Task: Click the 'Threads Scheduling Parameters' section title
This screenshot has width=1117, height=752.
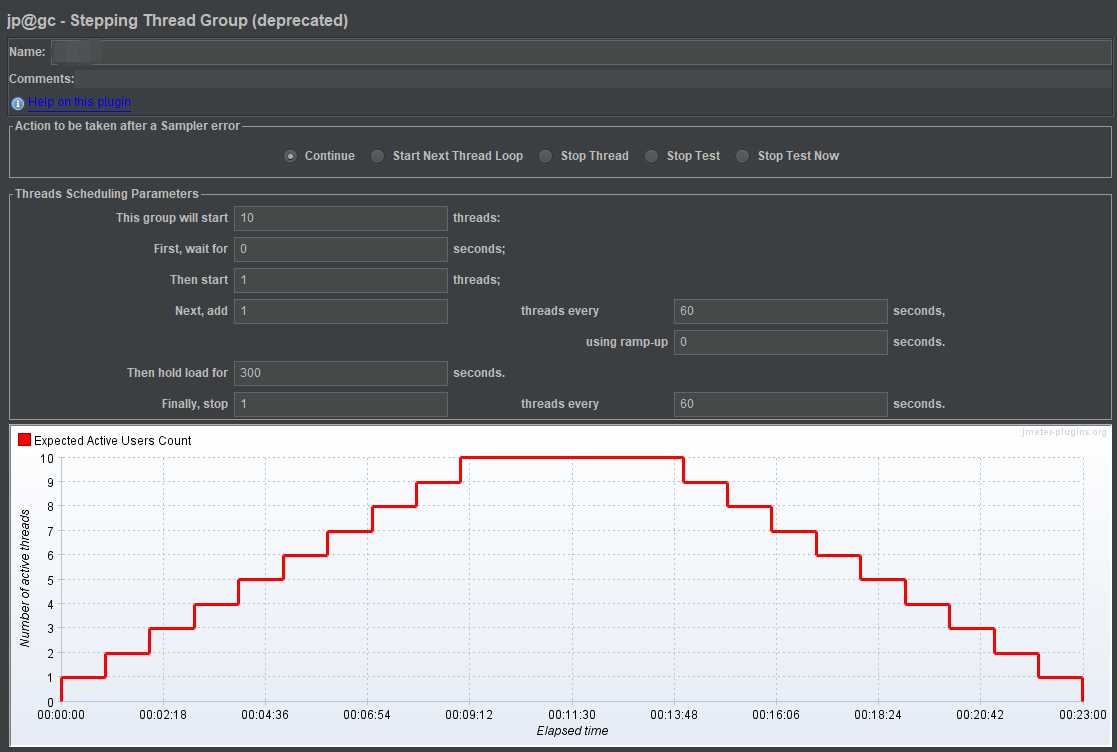Action: tap(107, 194)
